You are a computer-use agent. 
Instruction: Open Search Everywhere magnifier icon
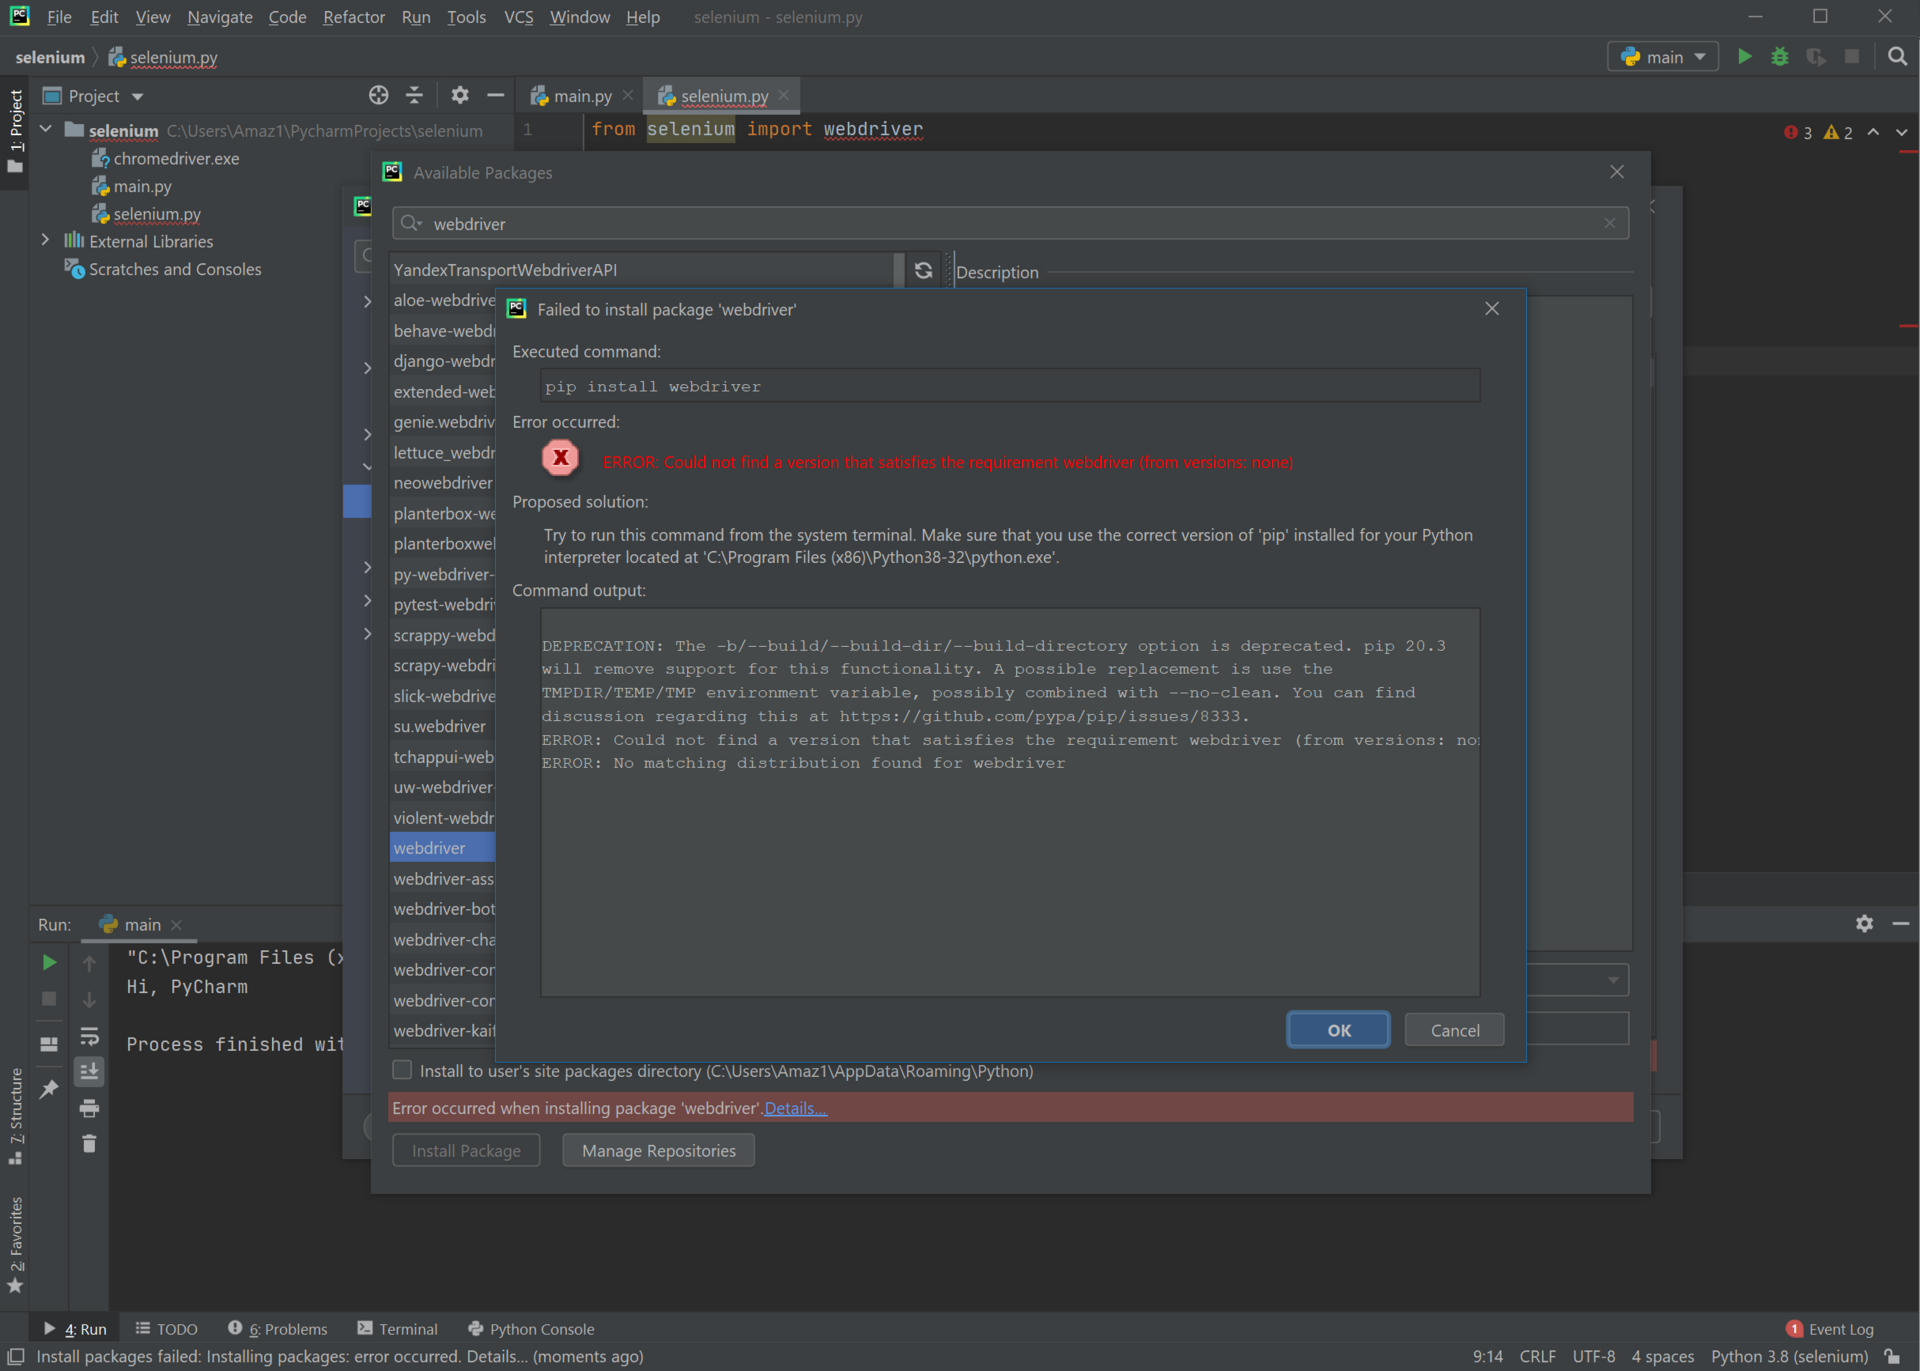click(1897, 57)
